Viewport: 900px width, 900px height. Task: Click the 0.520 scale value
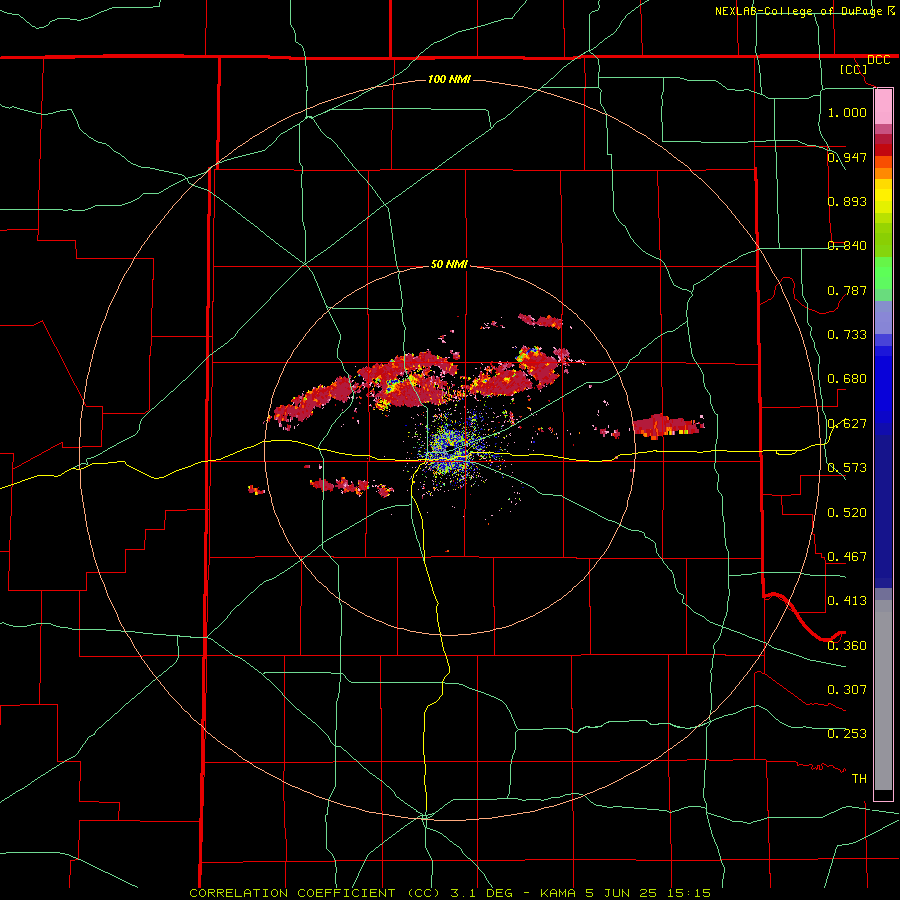tap(847, 512)
